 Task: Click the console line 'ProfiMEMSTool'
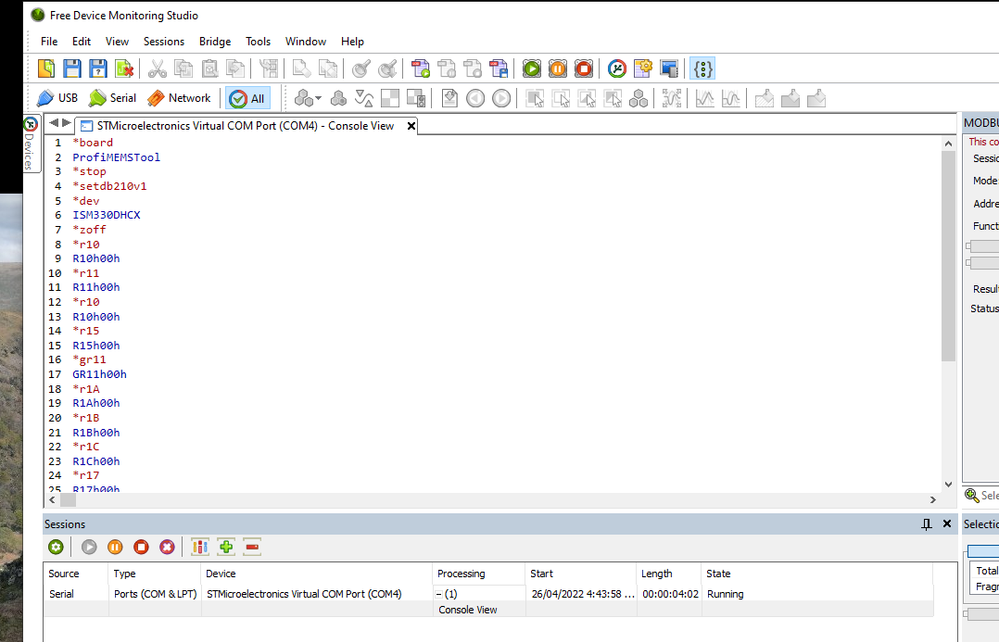(x=117, y=157)
